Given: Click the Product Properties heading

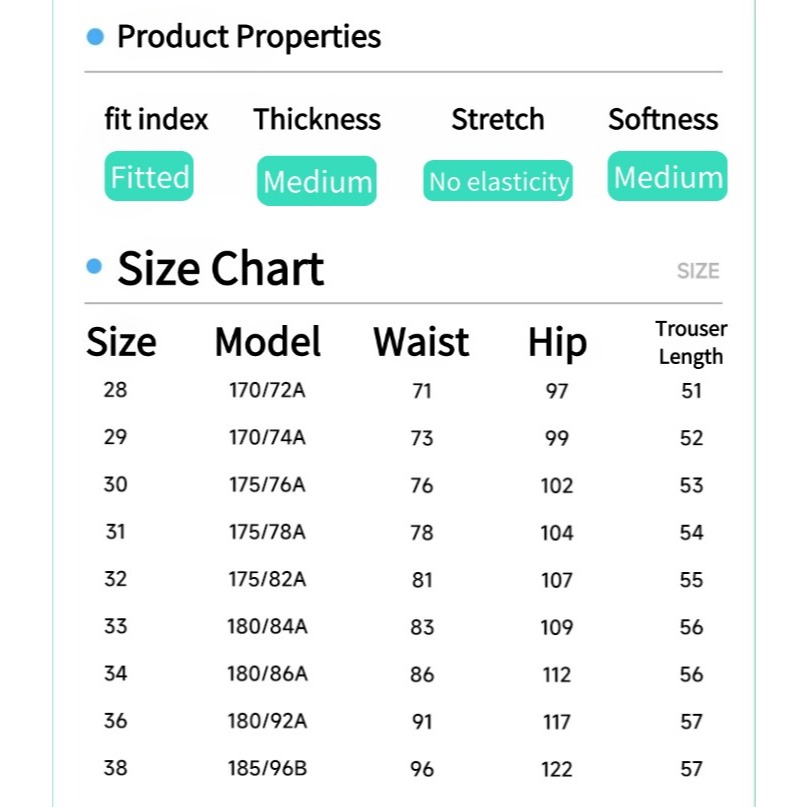Looking at the screenshot, I should pos(249,37).
